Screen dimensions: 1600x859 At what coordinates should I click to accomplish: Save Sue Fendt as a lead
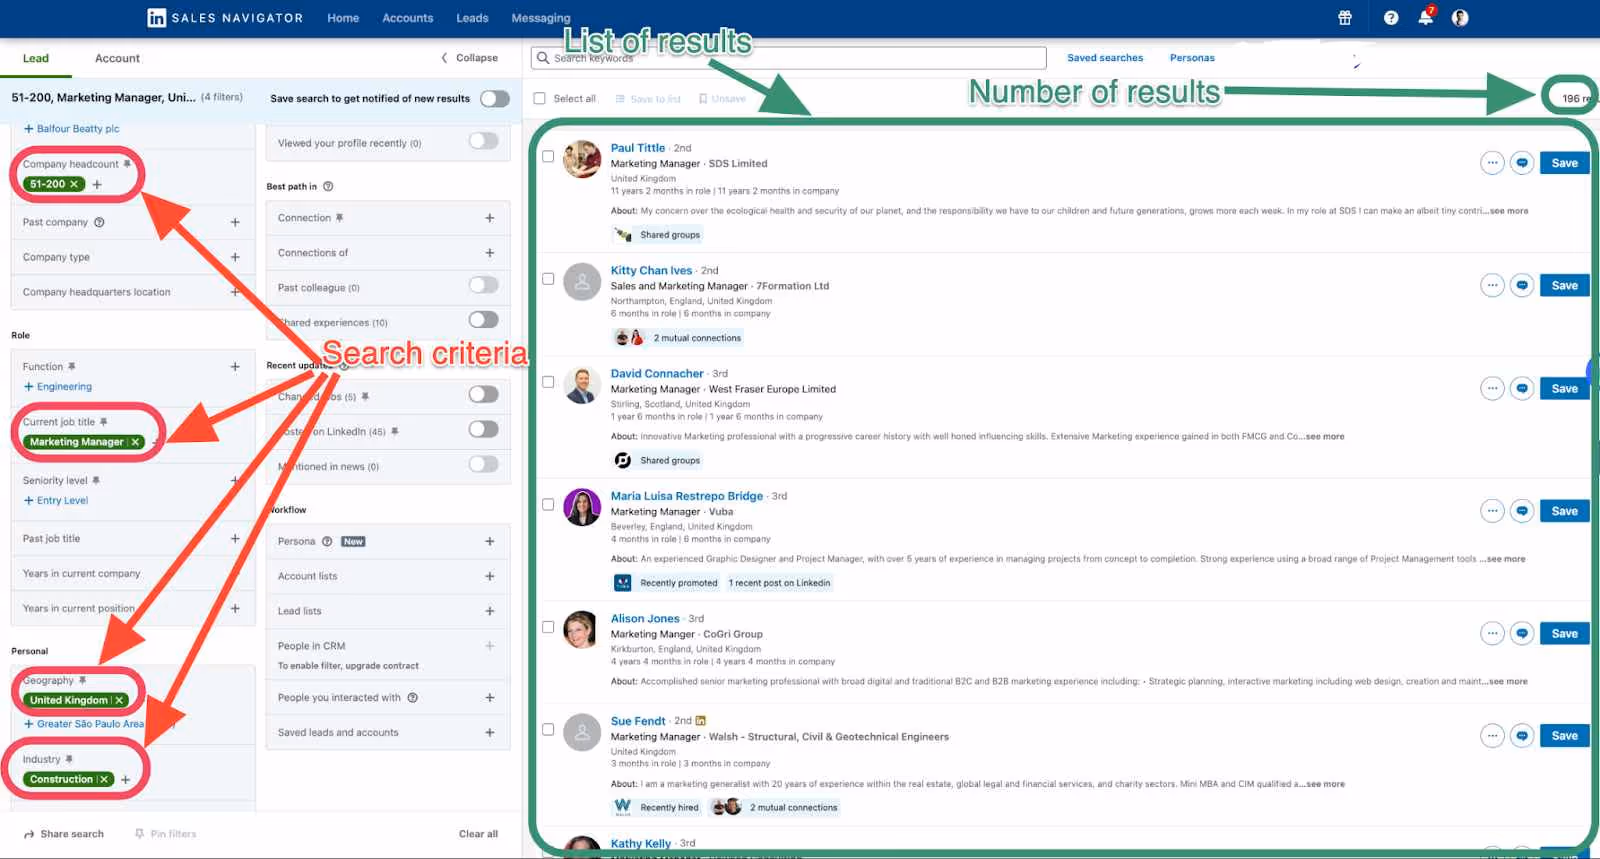tap(1565, 736)
